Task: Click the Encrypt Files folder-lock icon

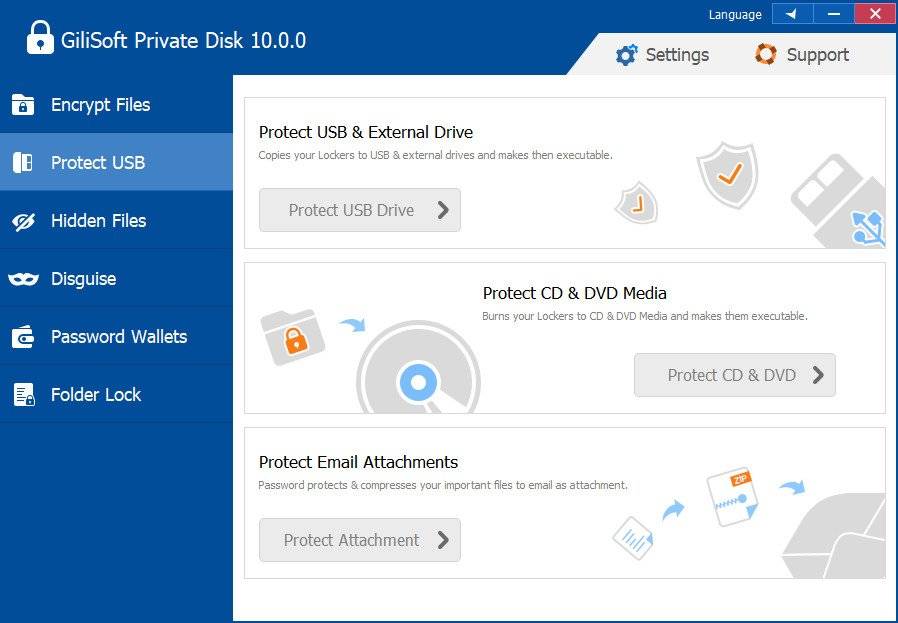Action: [23, 105]
